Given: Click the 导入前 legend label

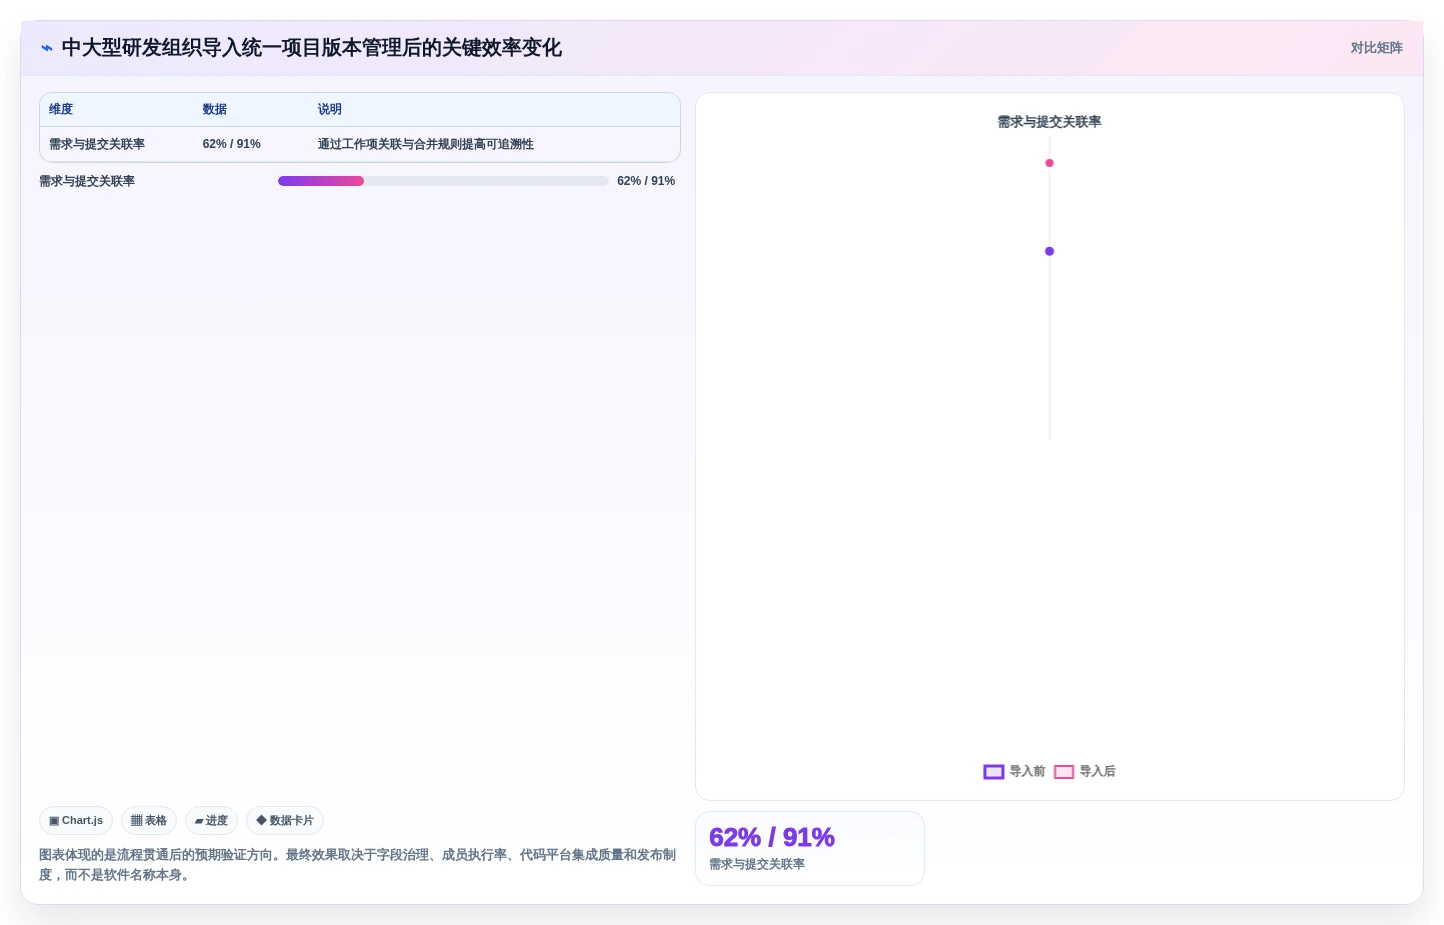Looking at the screenshot, I should (x=1027, y=772).
